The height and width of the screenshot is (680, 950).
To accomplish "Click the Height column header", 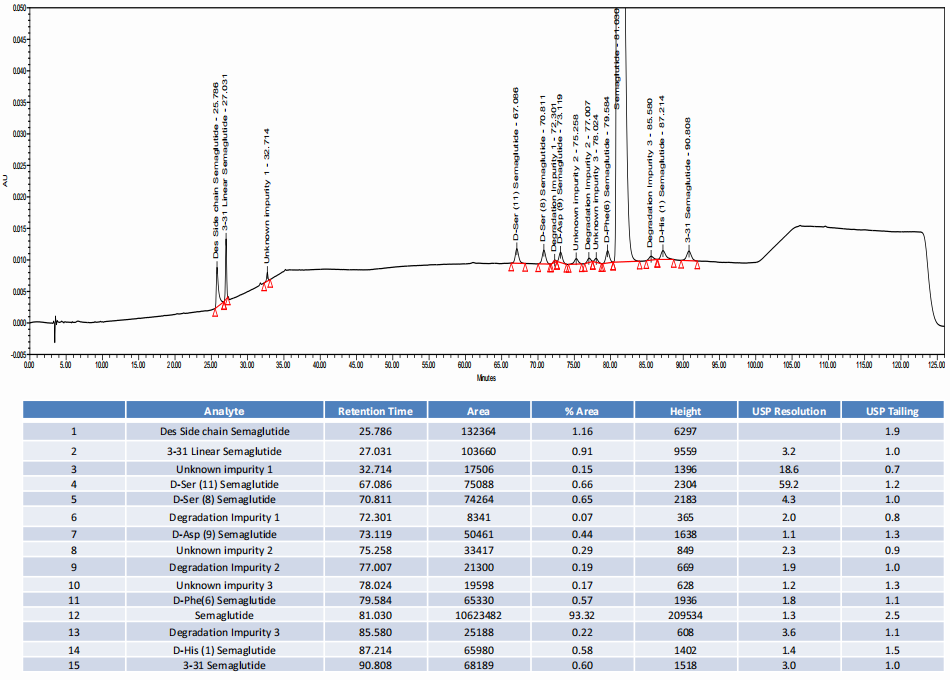I will click(x=685, y=411).
